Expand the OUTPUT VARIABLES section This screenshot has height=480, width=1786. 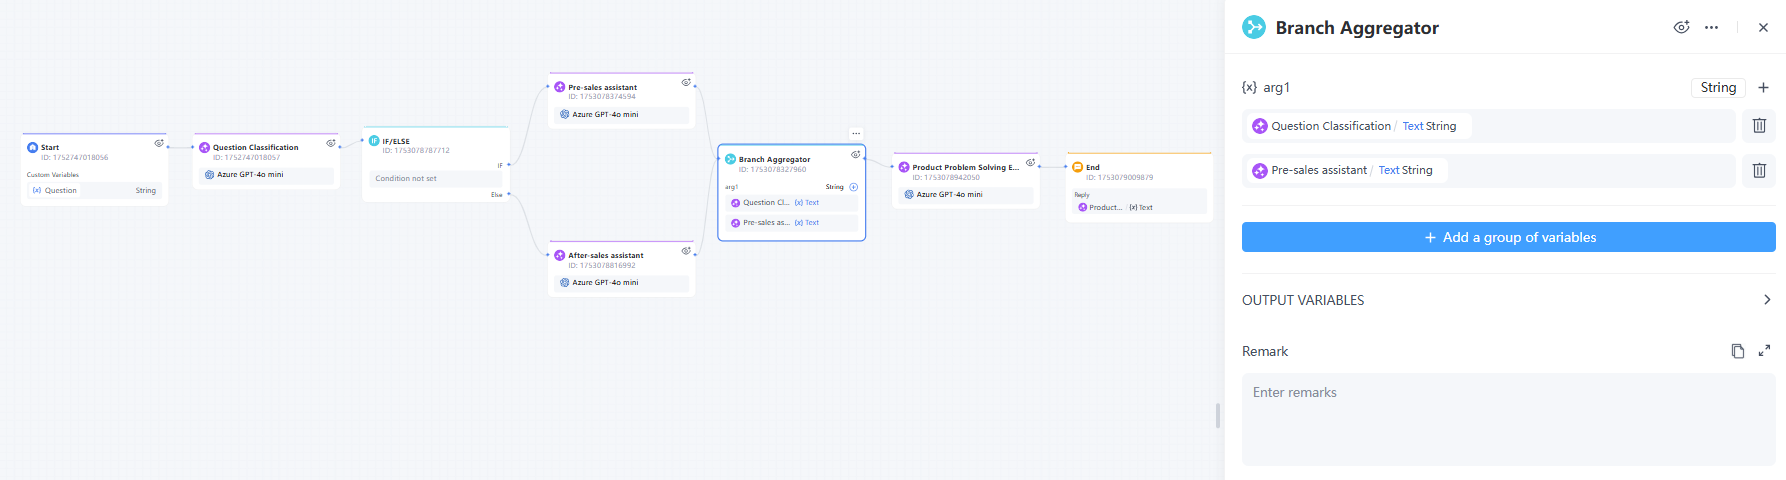1766,300
